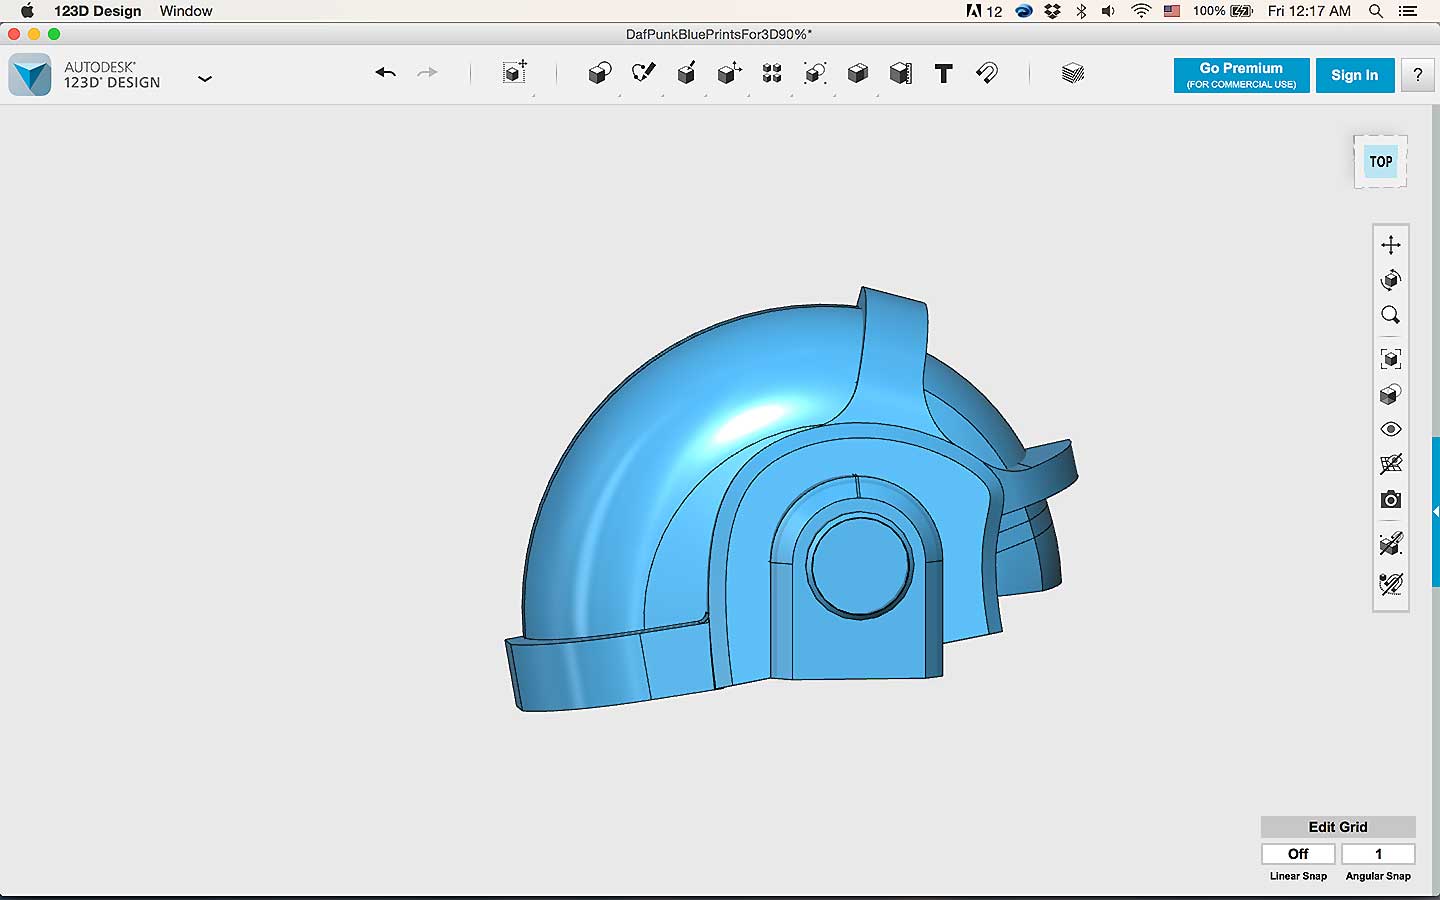Click the volume speaker icon

point(1108,11)
